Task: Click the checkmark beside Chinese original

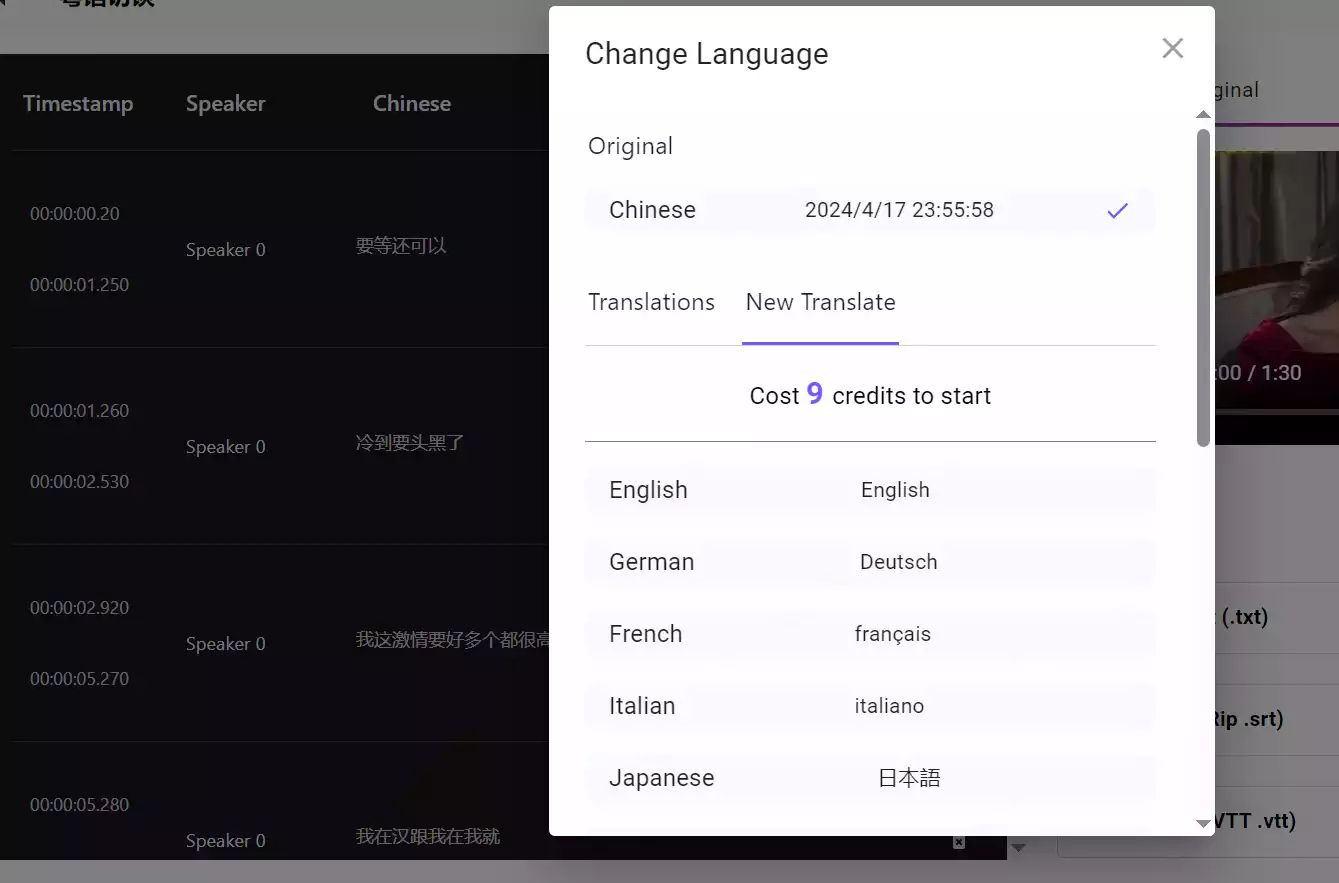Action: pos(1117,210)
